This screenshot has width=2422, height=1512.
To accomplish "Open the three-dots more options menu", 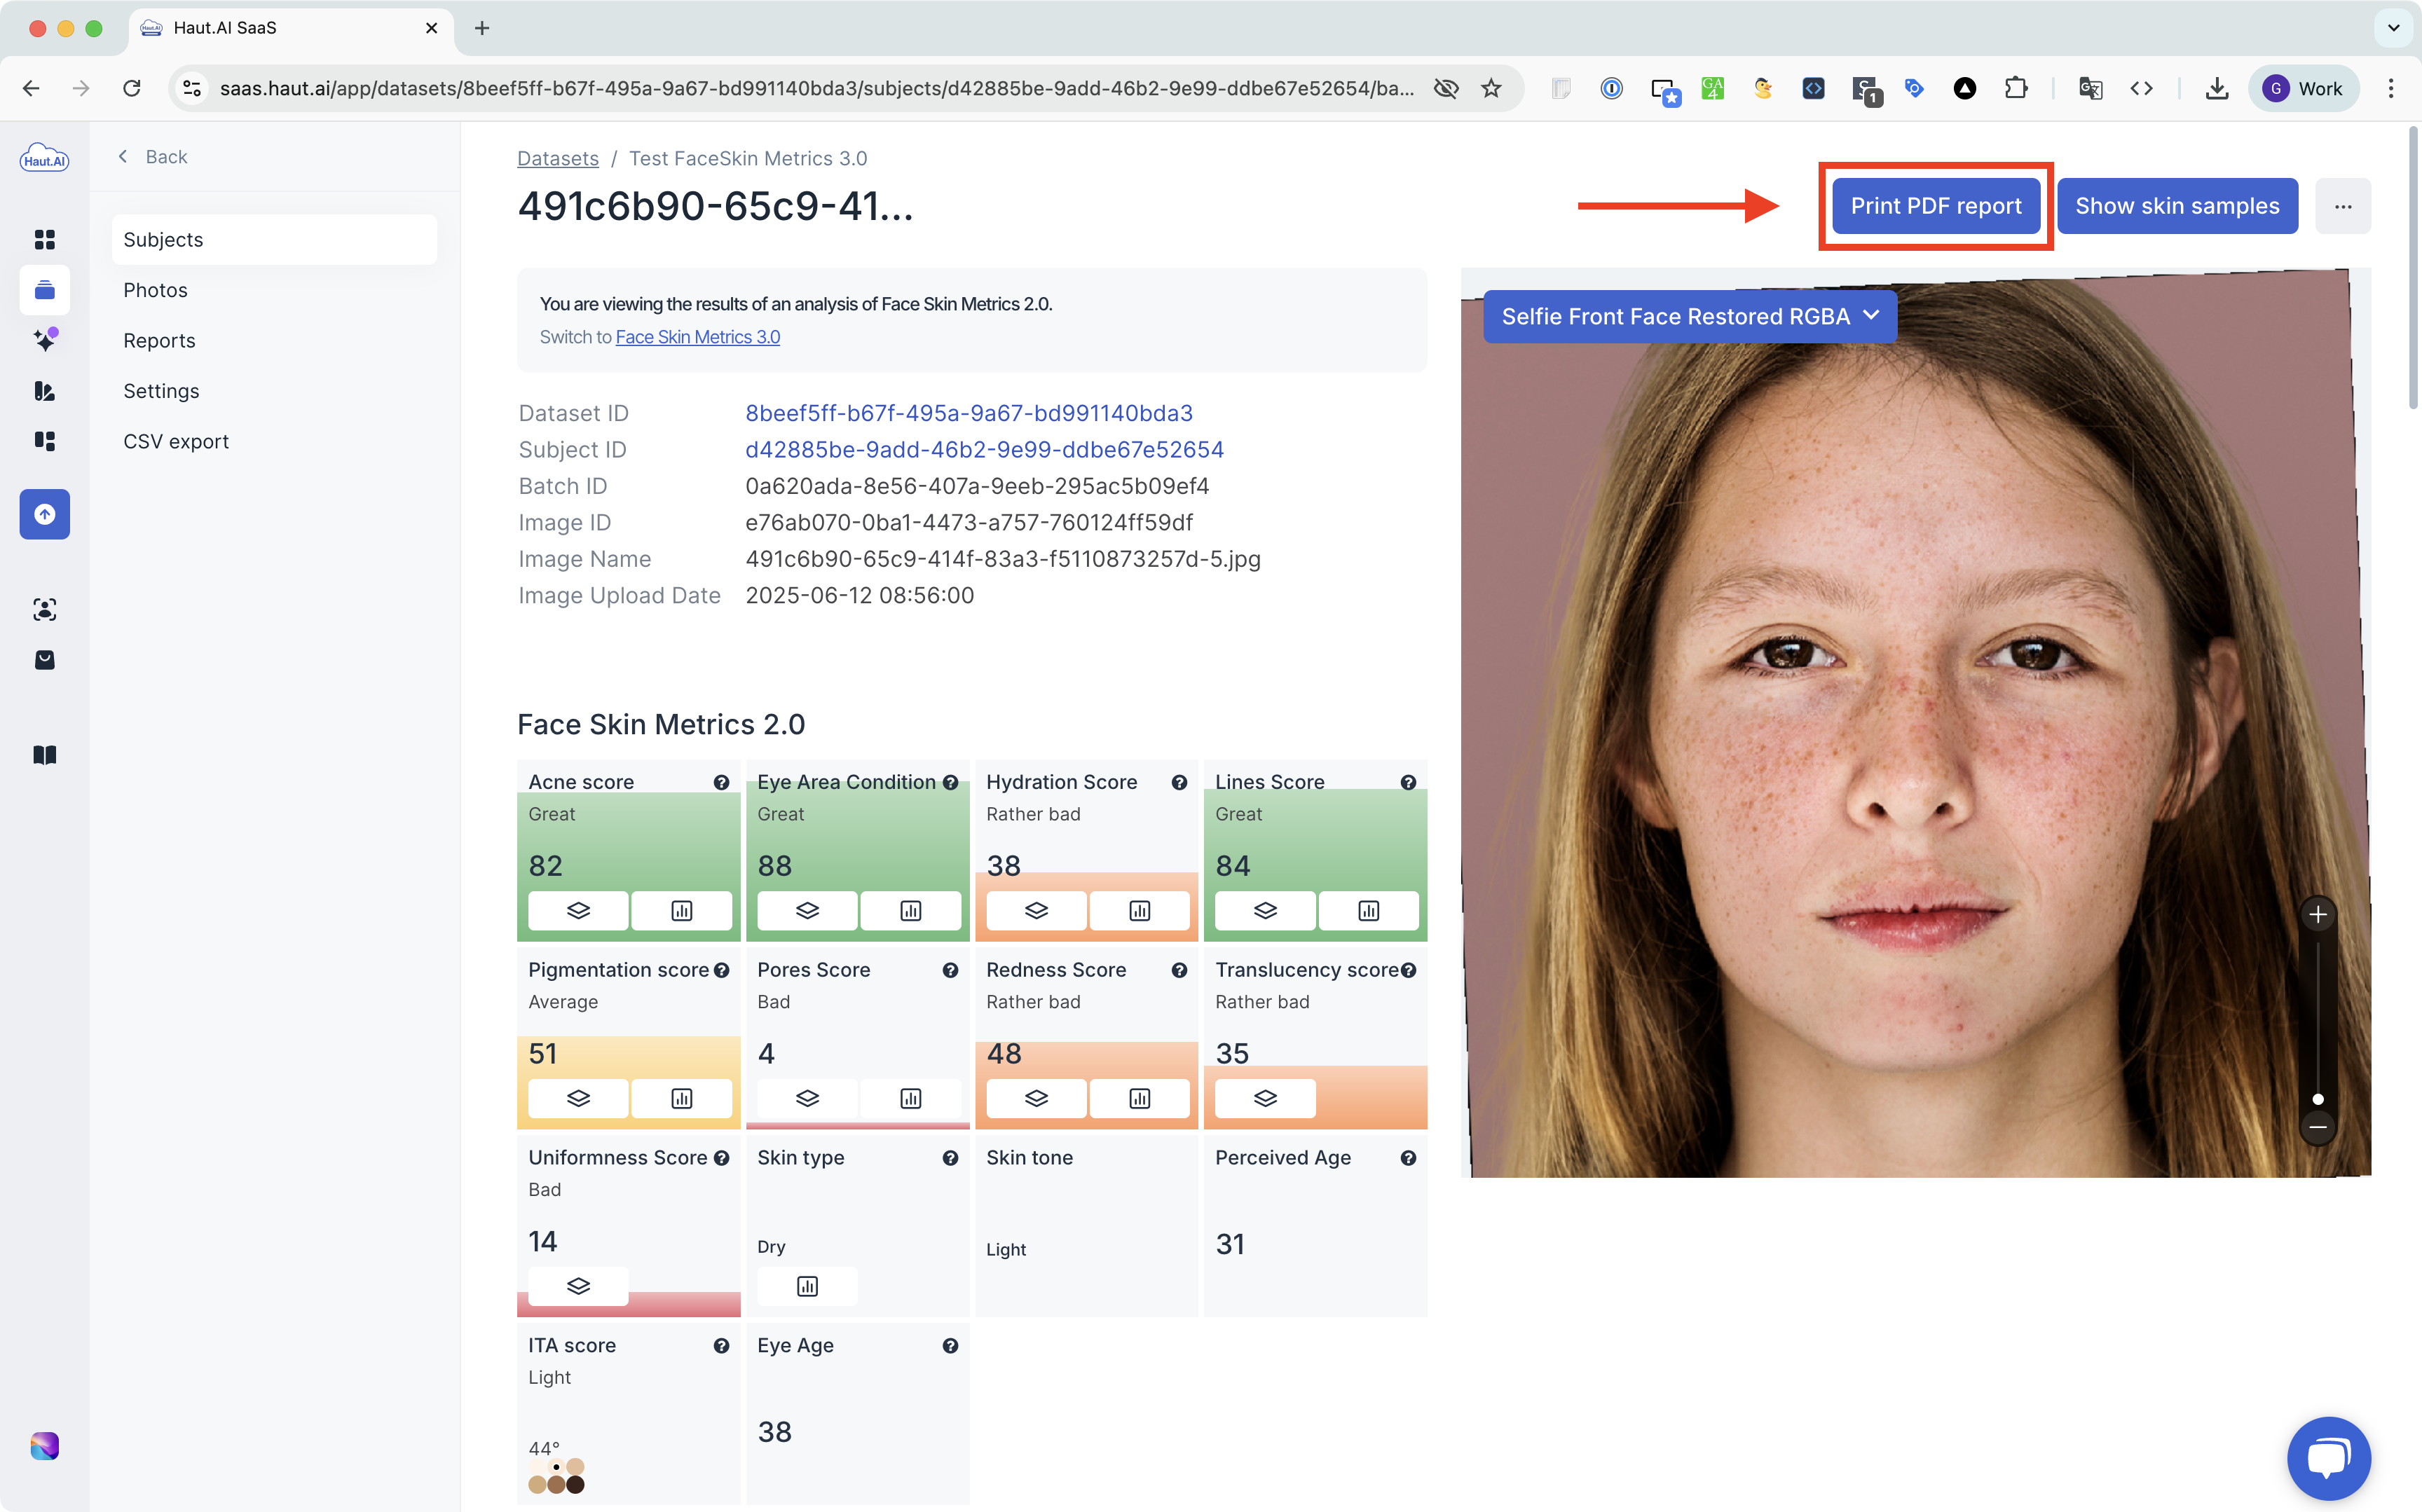I will tap(2342, 206).
